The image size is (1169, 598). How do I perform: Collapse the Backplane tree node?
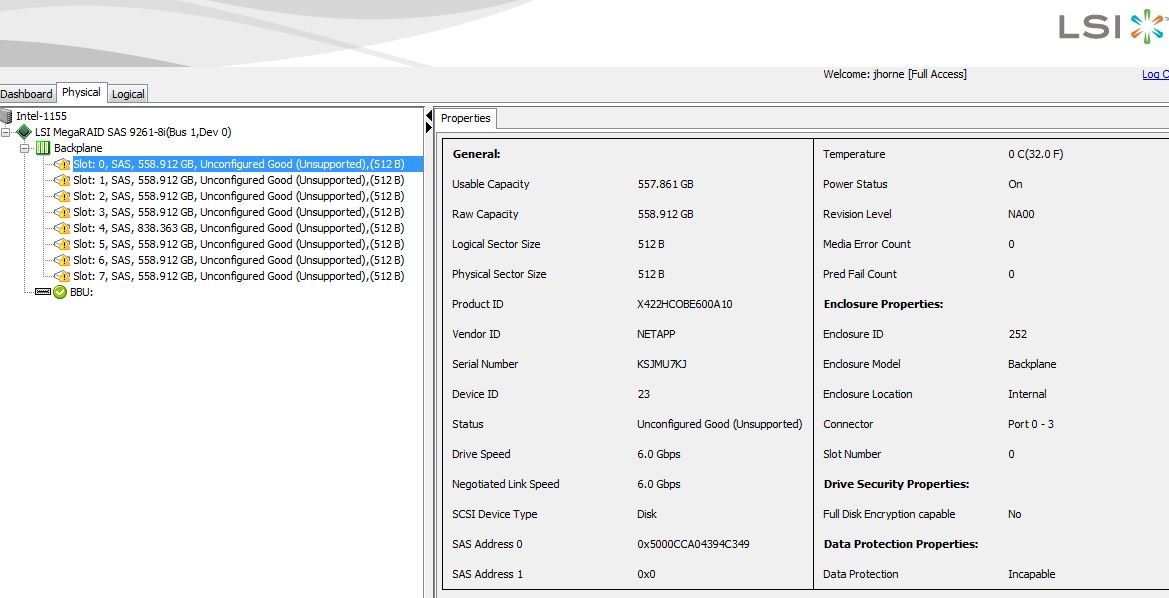click(25, 148)
